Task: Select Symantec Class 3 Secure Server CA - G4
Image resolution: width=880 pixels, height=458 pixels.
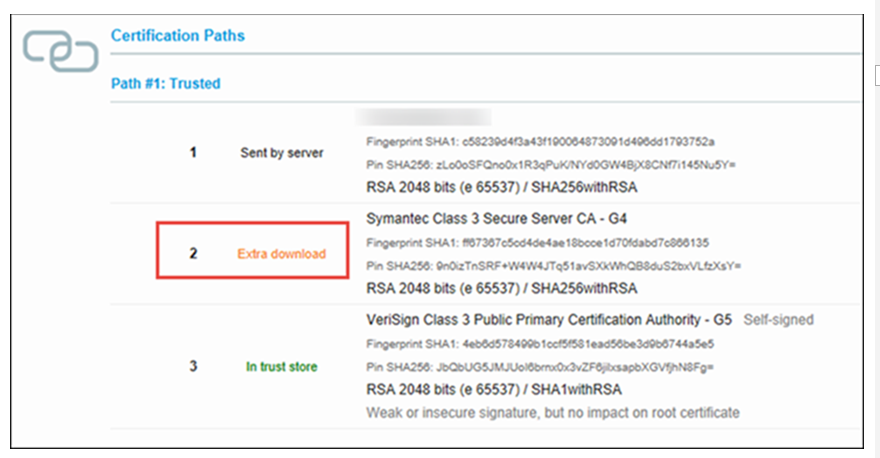Action: pyautogui.click(x=496, y=218)
